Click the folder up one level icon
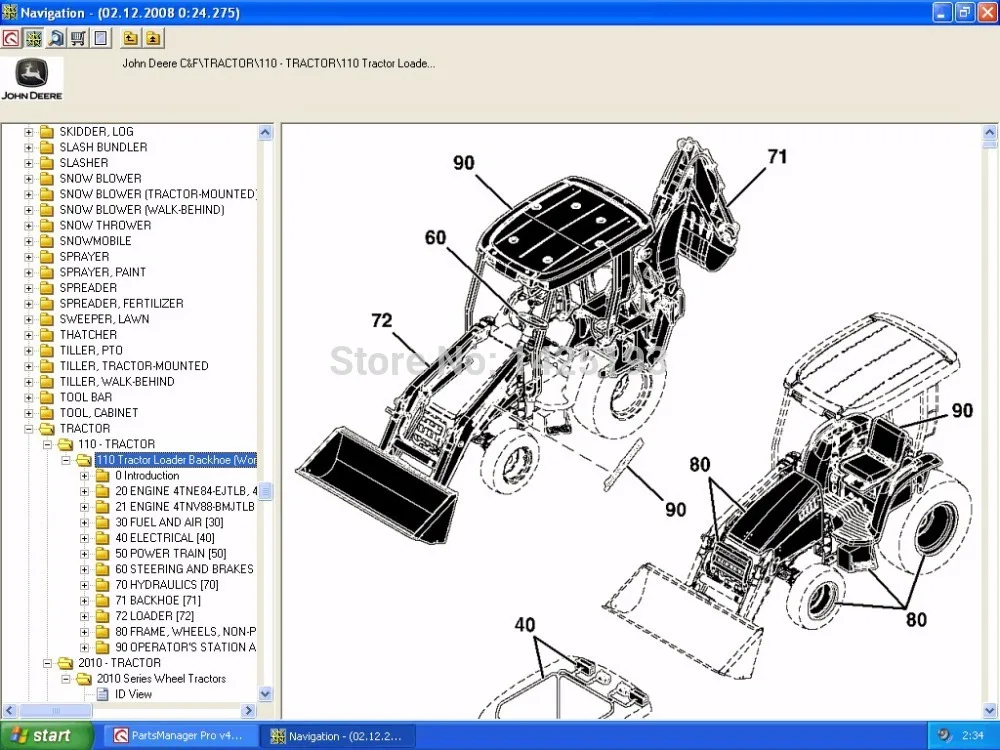The width and height of the screenshot is (1000, 750). point(130,38)
